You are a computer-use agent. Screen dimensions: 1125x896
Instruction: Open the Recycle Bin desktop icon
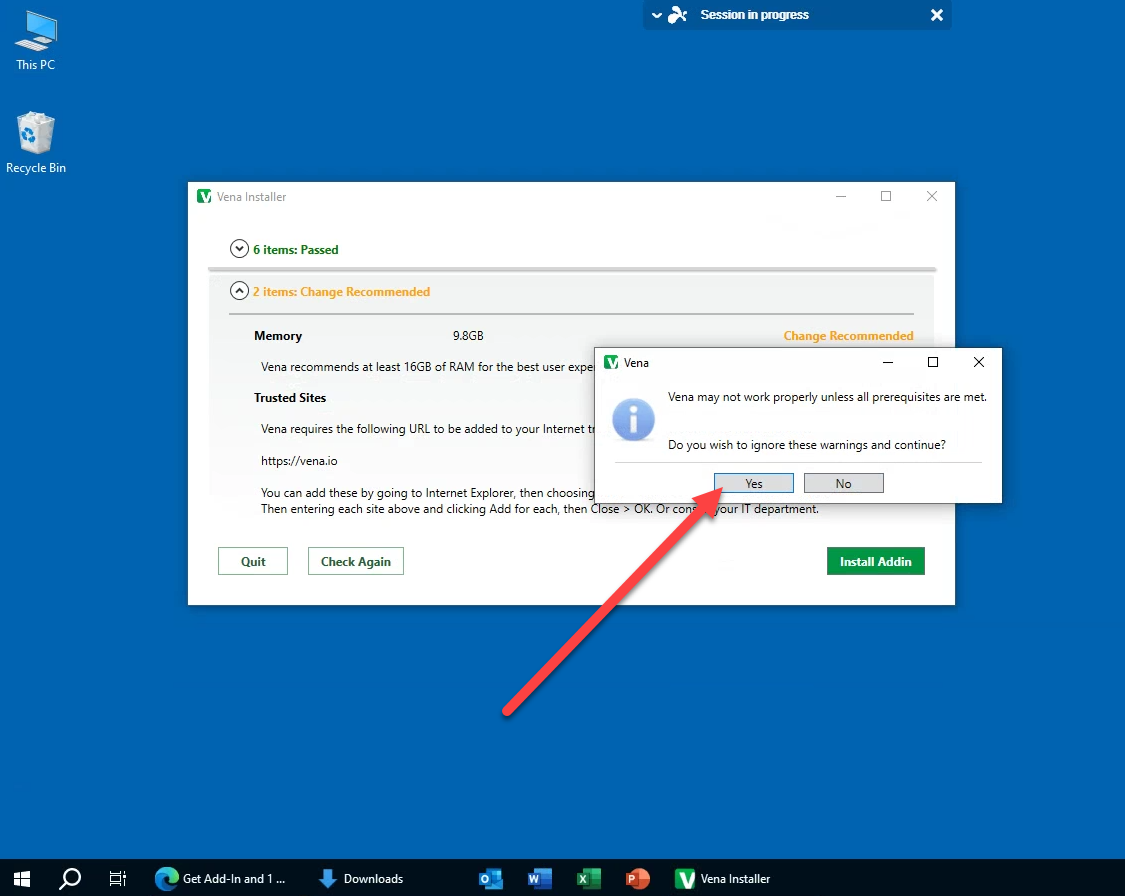point(35,143)
